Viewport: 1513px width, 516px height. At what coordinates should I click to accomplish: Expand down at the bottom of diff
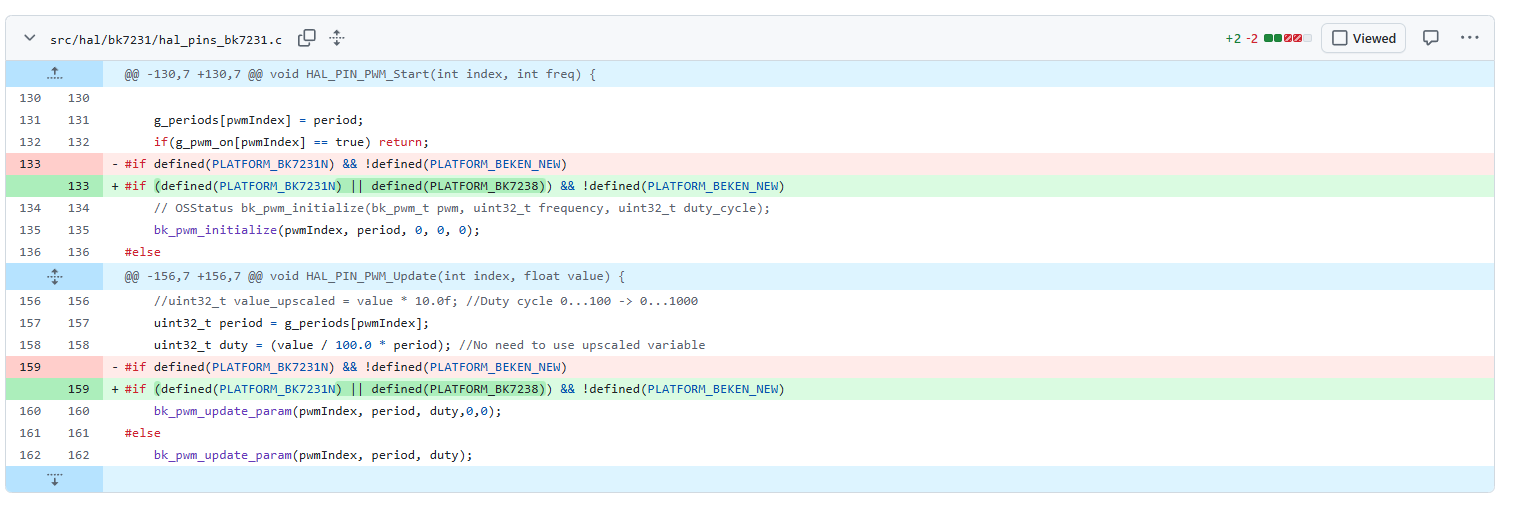(54, 479)
